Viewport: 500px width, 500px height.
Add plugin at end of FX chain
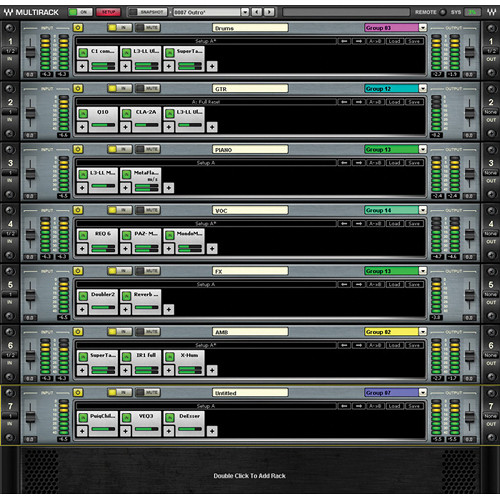click(169, 309)
